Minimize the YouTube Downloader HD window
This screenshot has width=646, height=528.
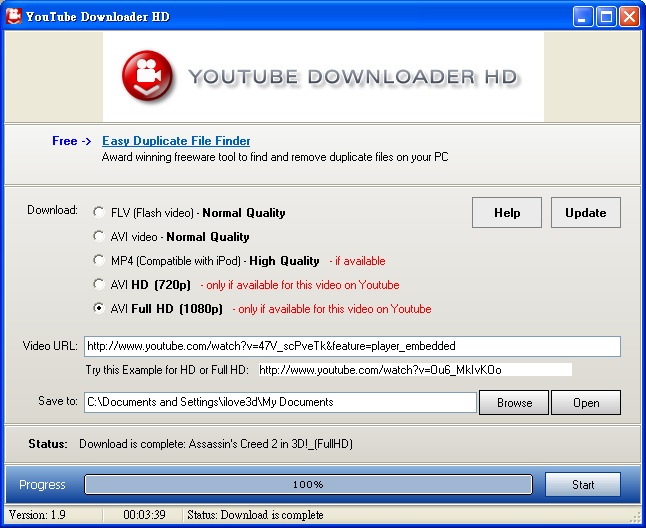click(583, 17)
